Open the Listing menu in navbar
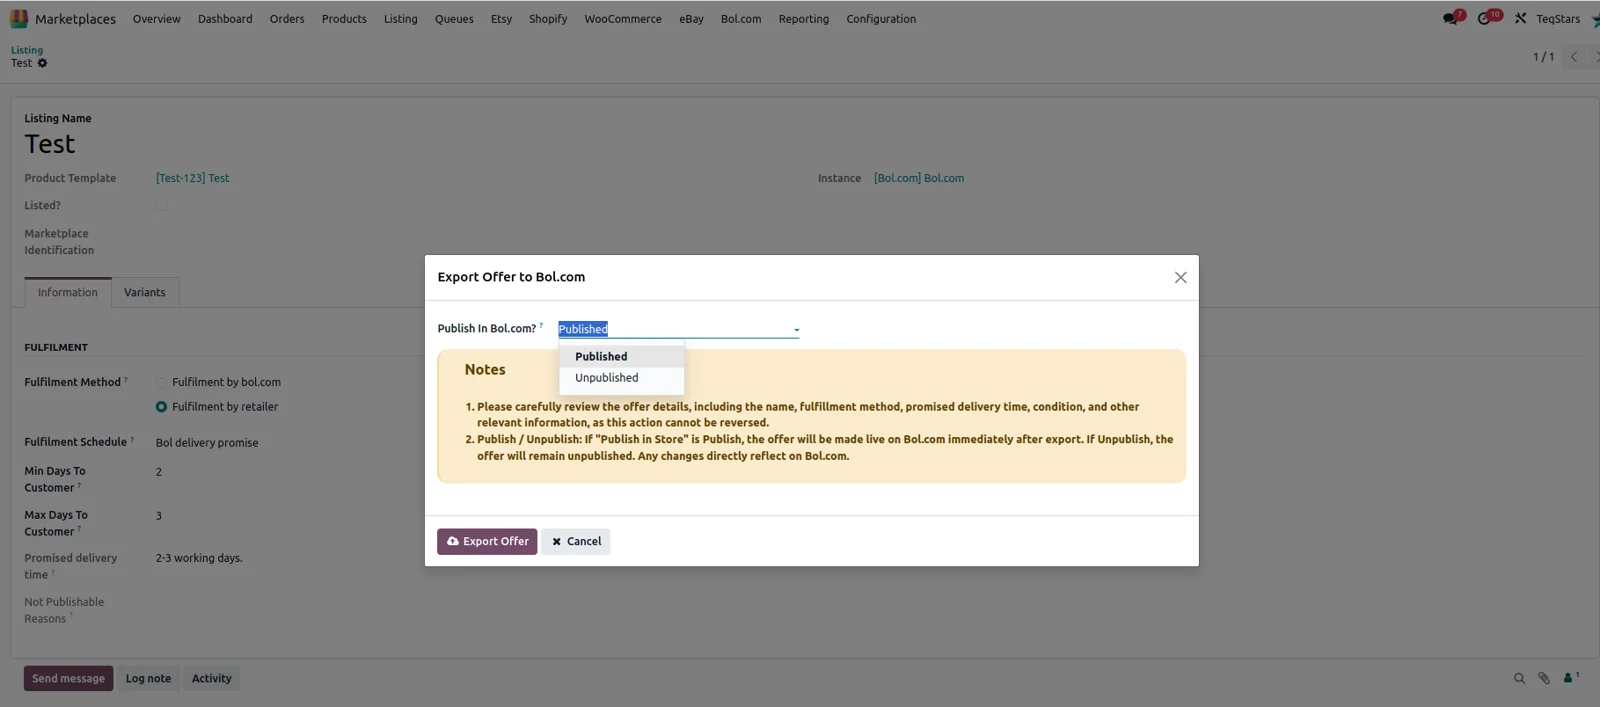Screen dimensions: 1600x707 click(x=401, y=19)
